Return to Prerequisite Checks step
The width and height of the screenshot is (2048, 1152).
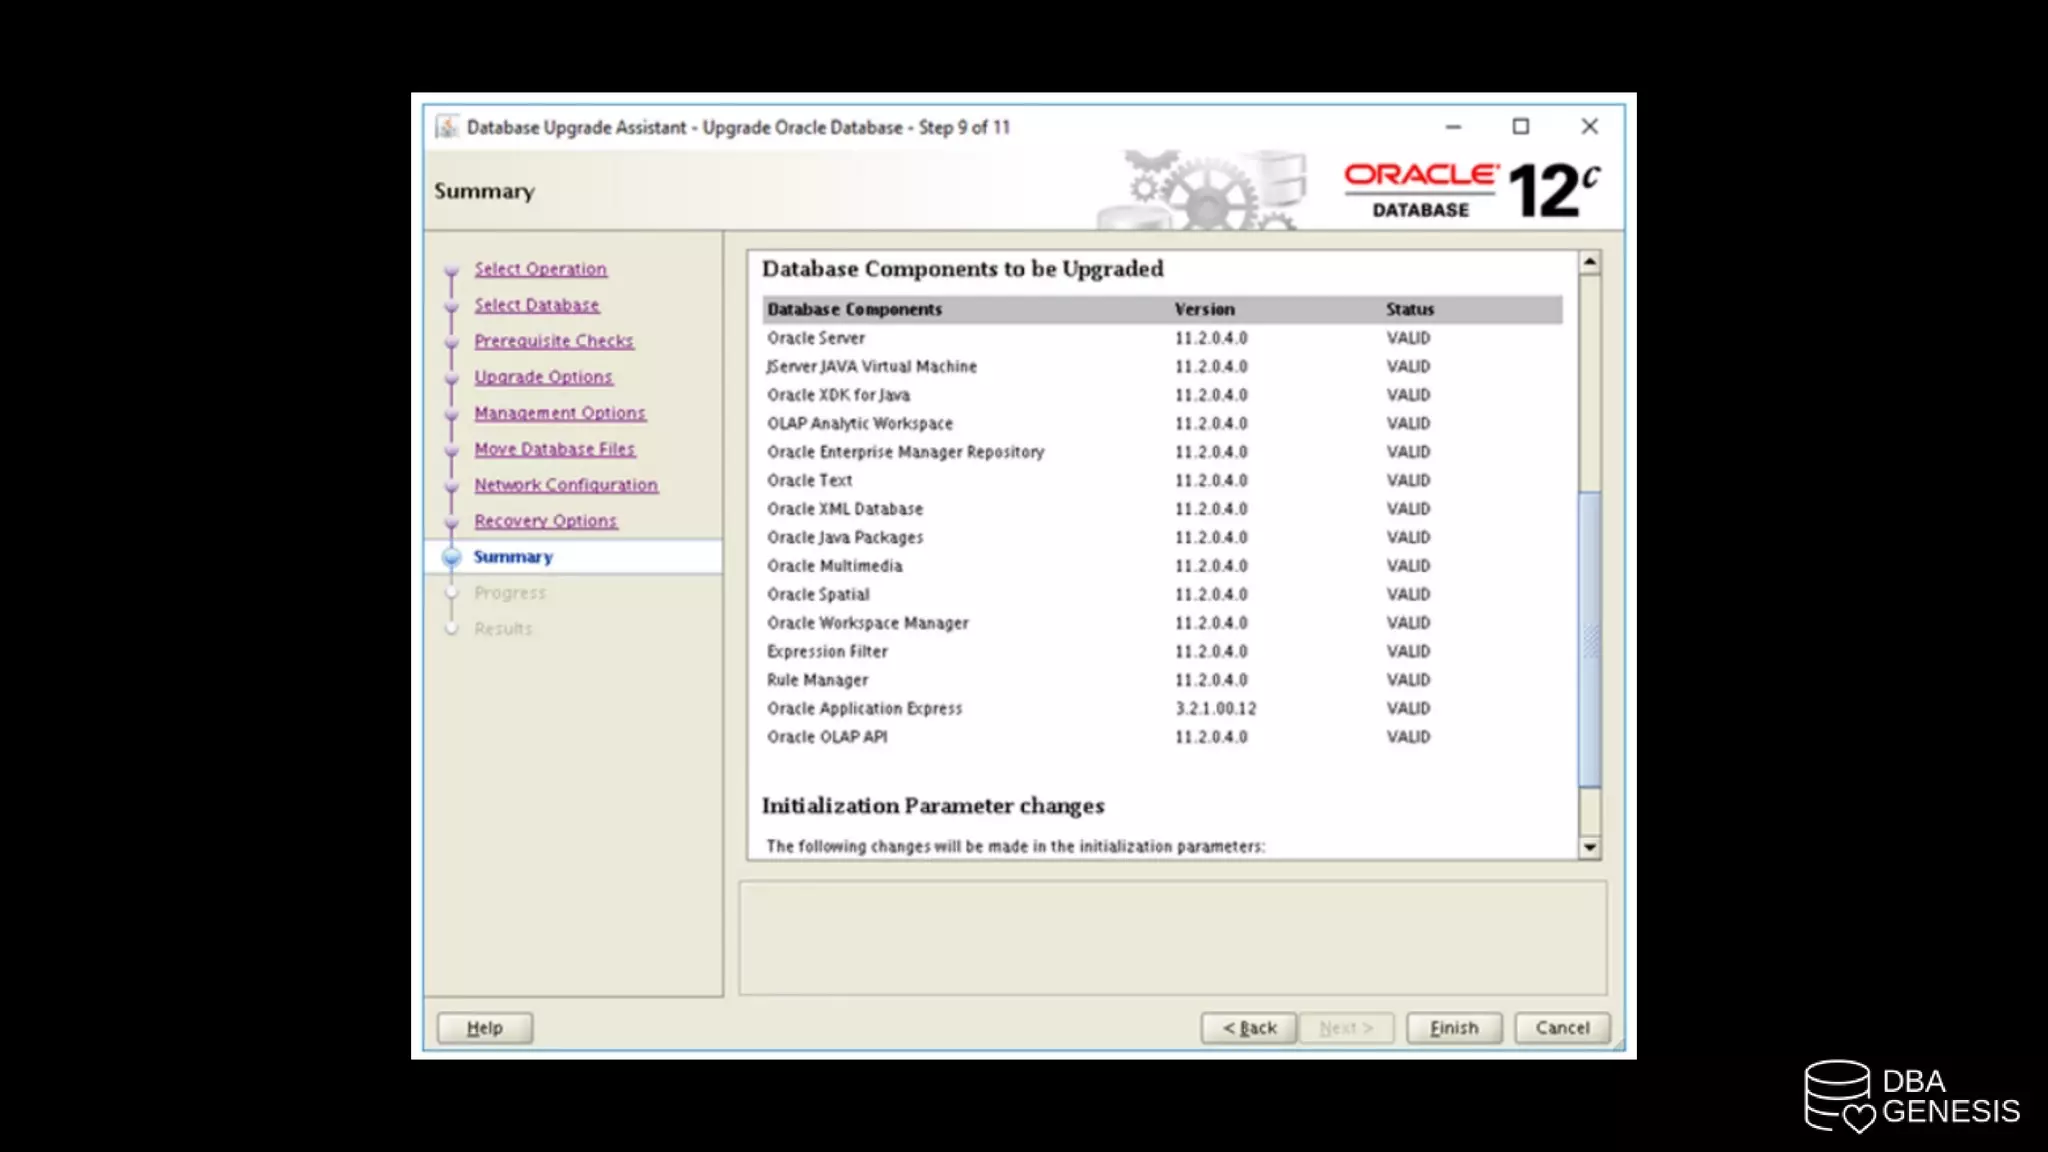[x=553, y=341]
